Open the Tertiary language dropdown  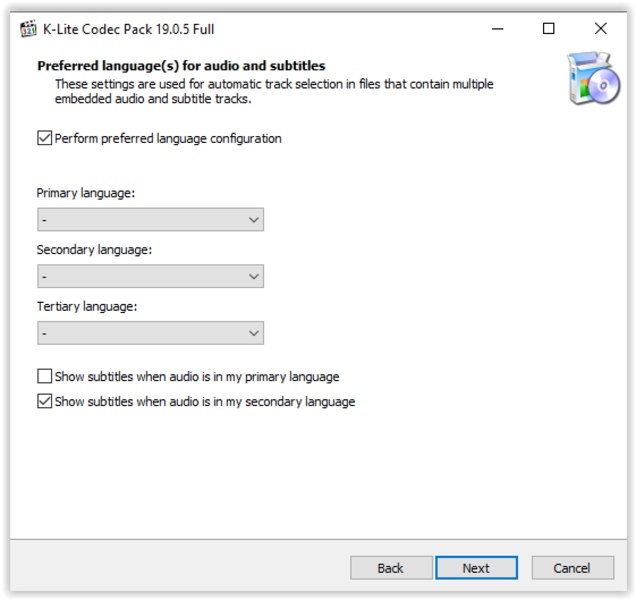[x=150, y=332]
